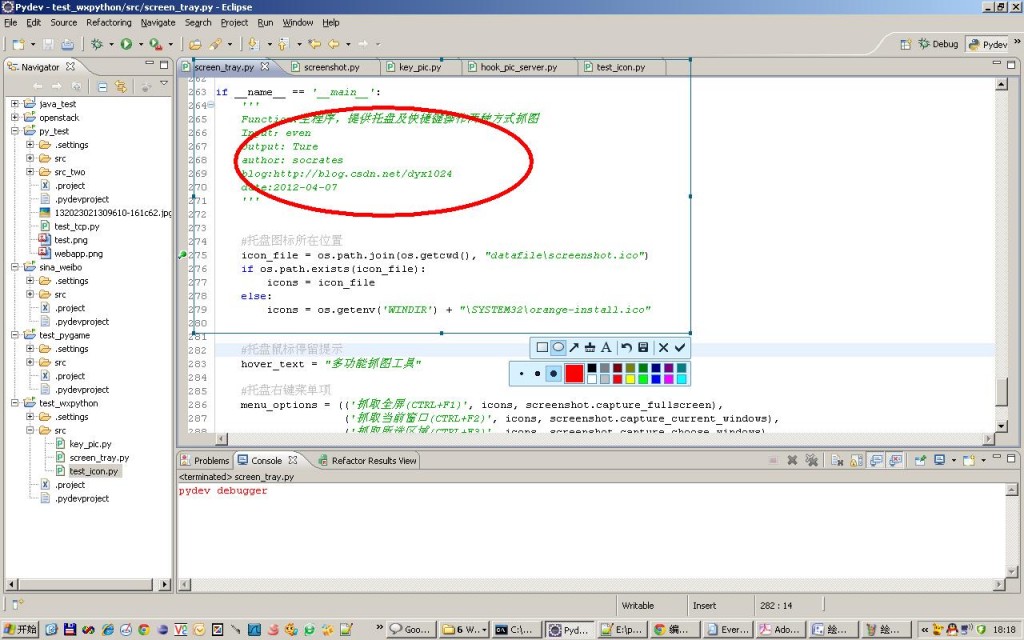Toggle Link with Editor in Navigator
The image size is (1024, 640).
(121, 86)
